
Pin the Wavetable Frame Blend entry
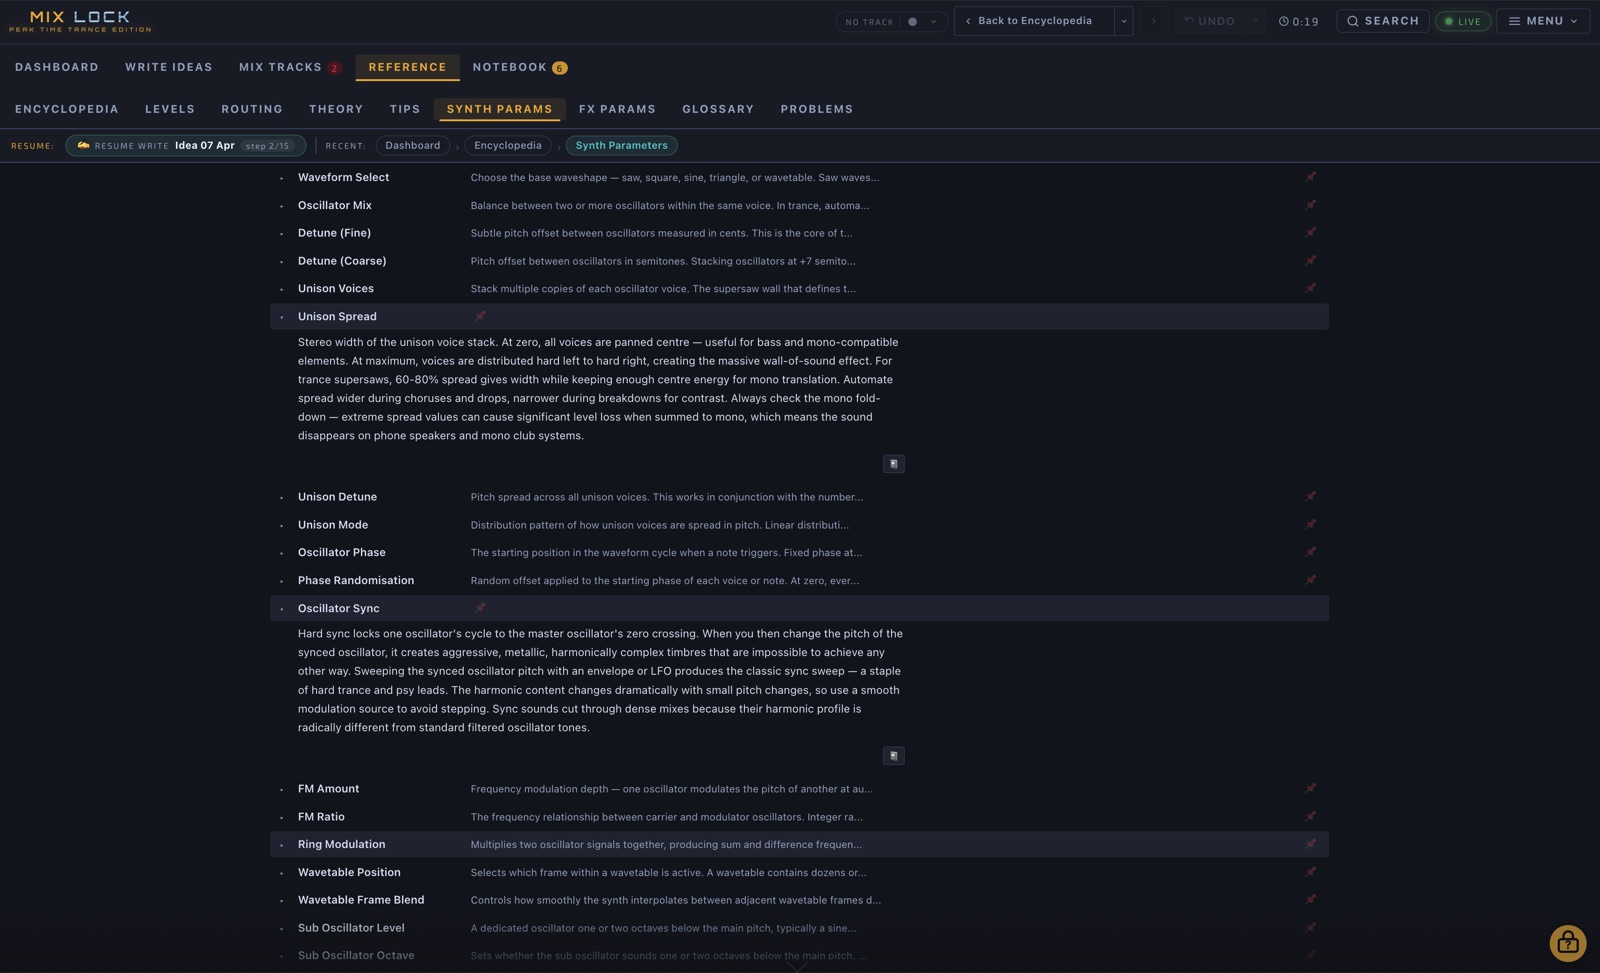pos(1310,900)
